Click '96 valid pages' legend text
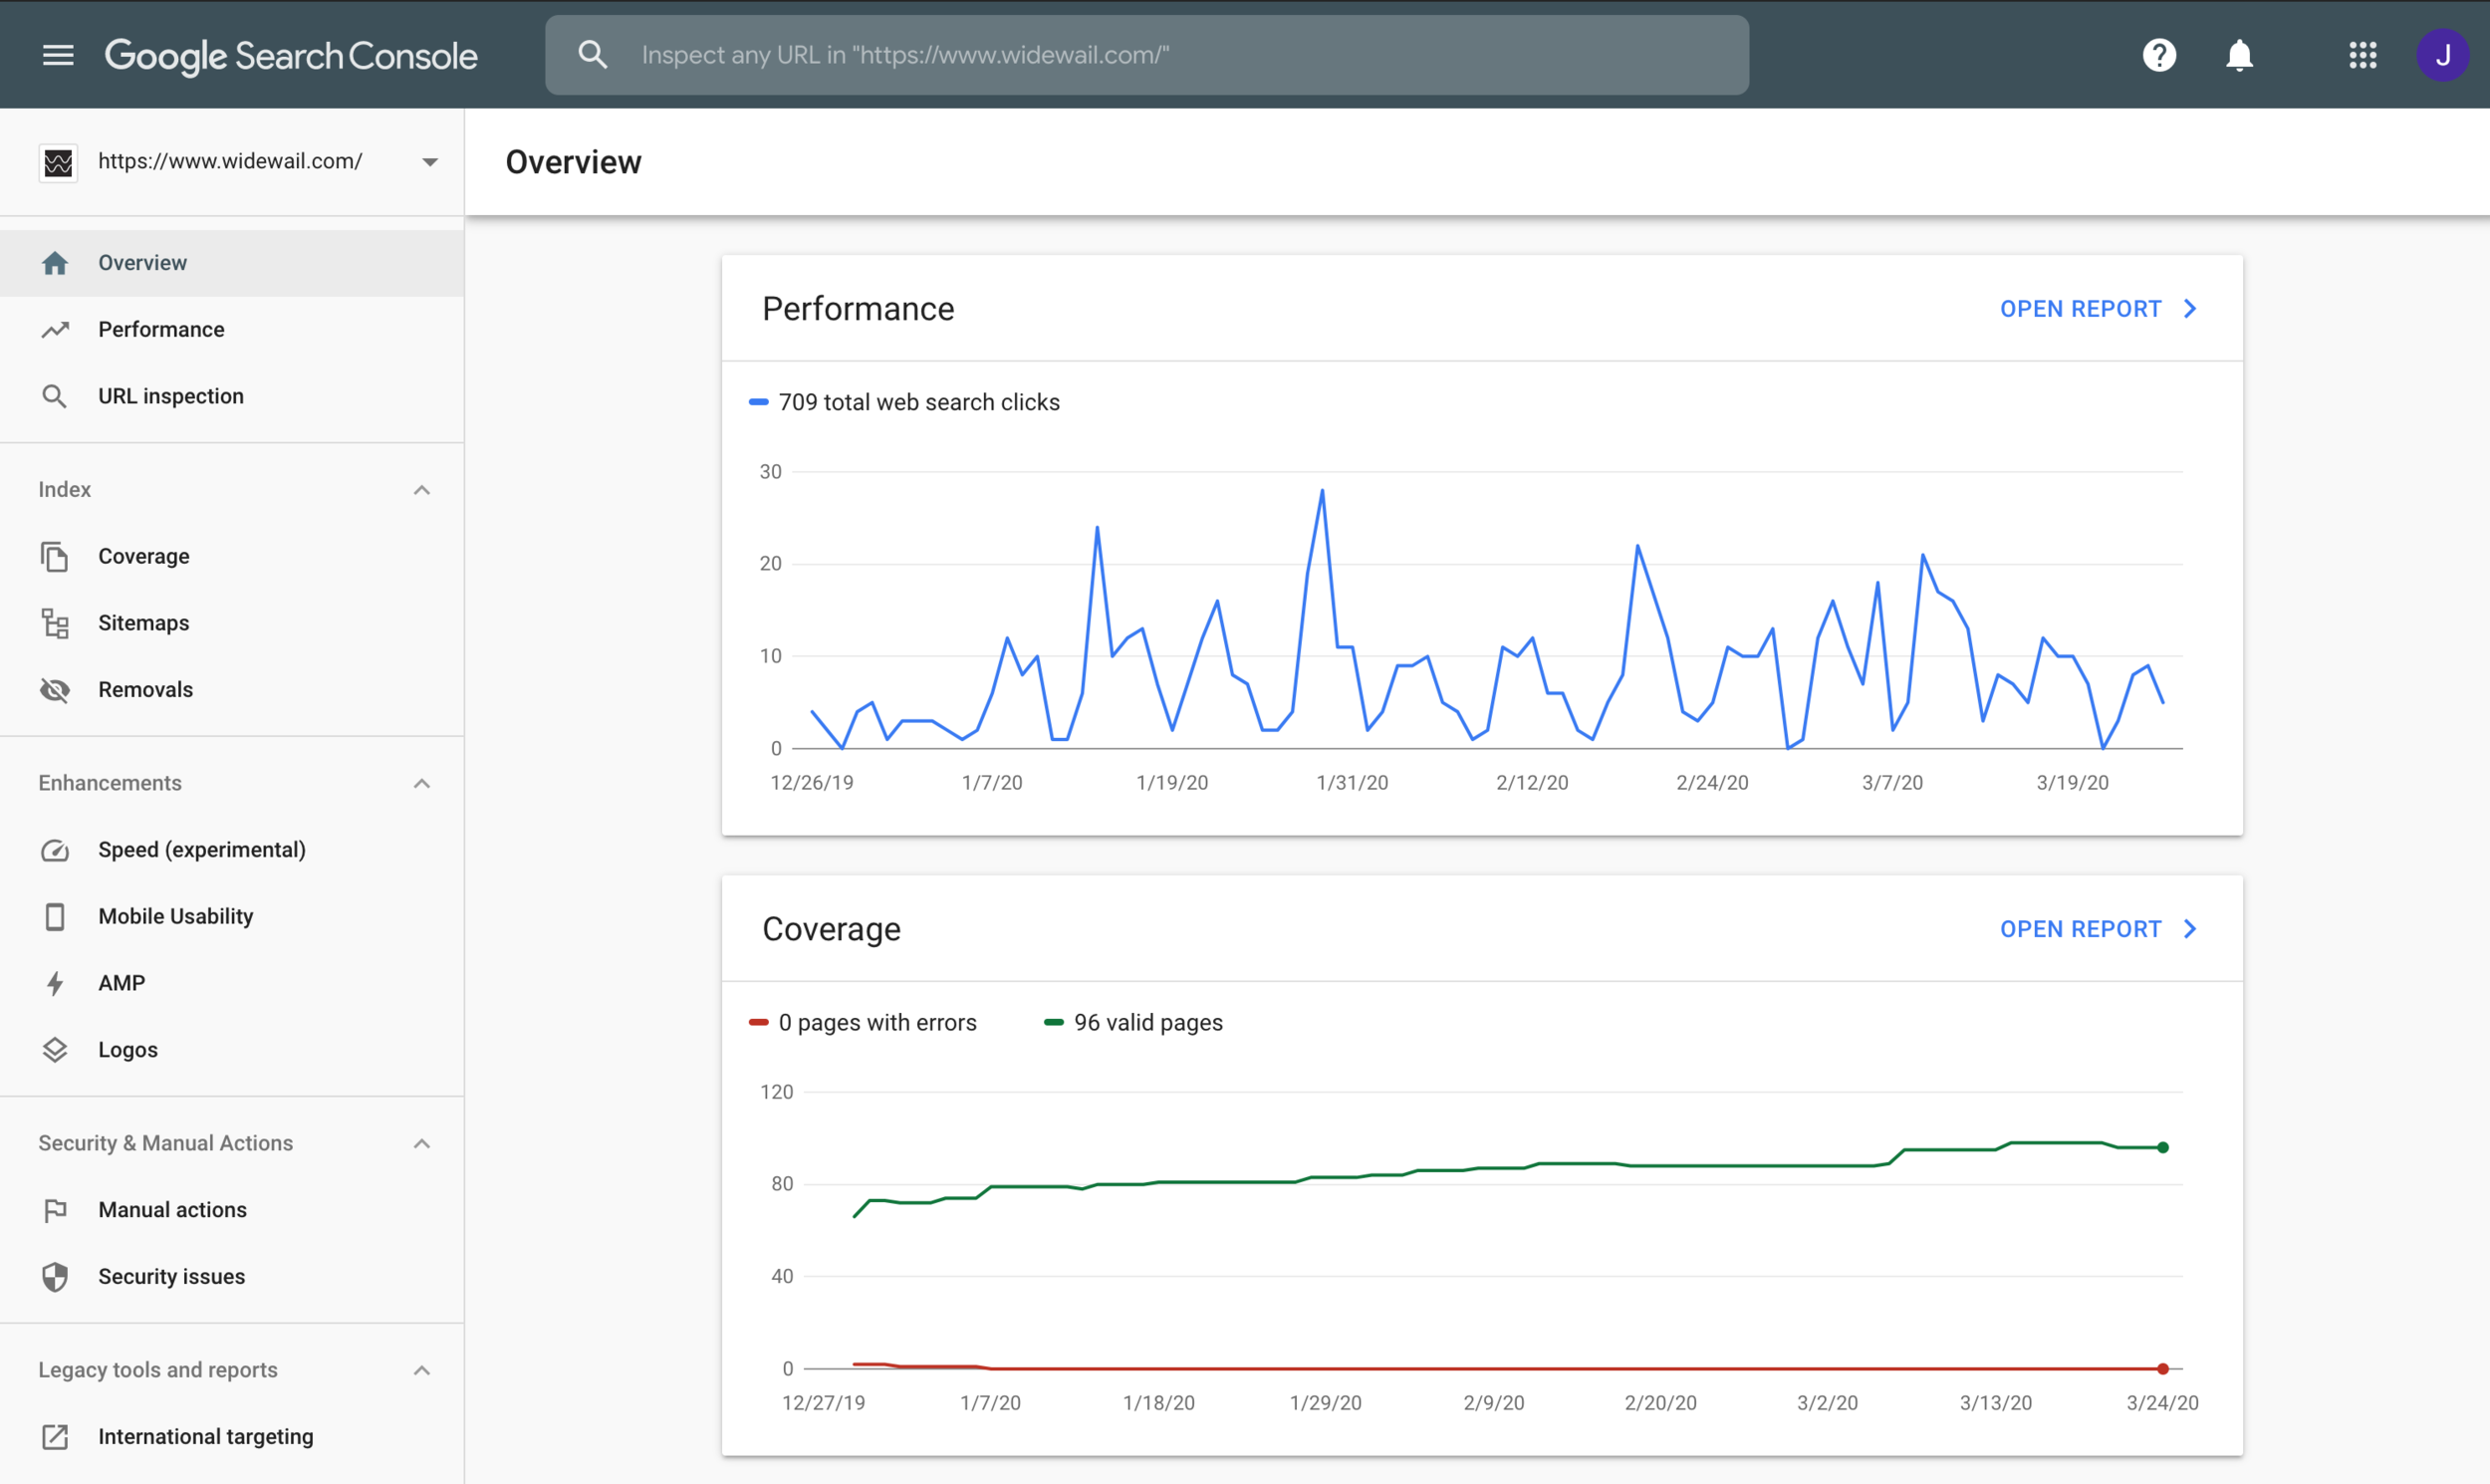The height and width of the screenshot is (1484, 2490). tap(1148, 1022)
